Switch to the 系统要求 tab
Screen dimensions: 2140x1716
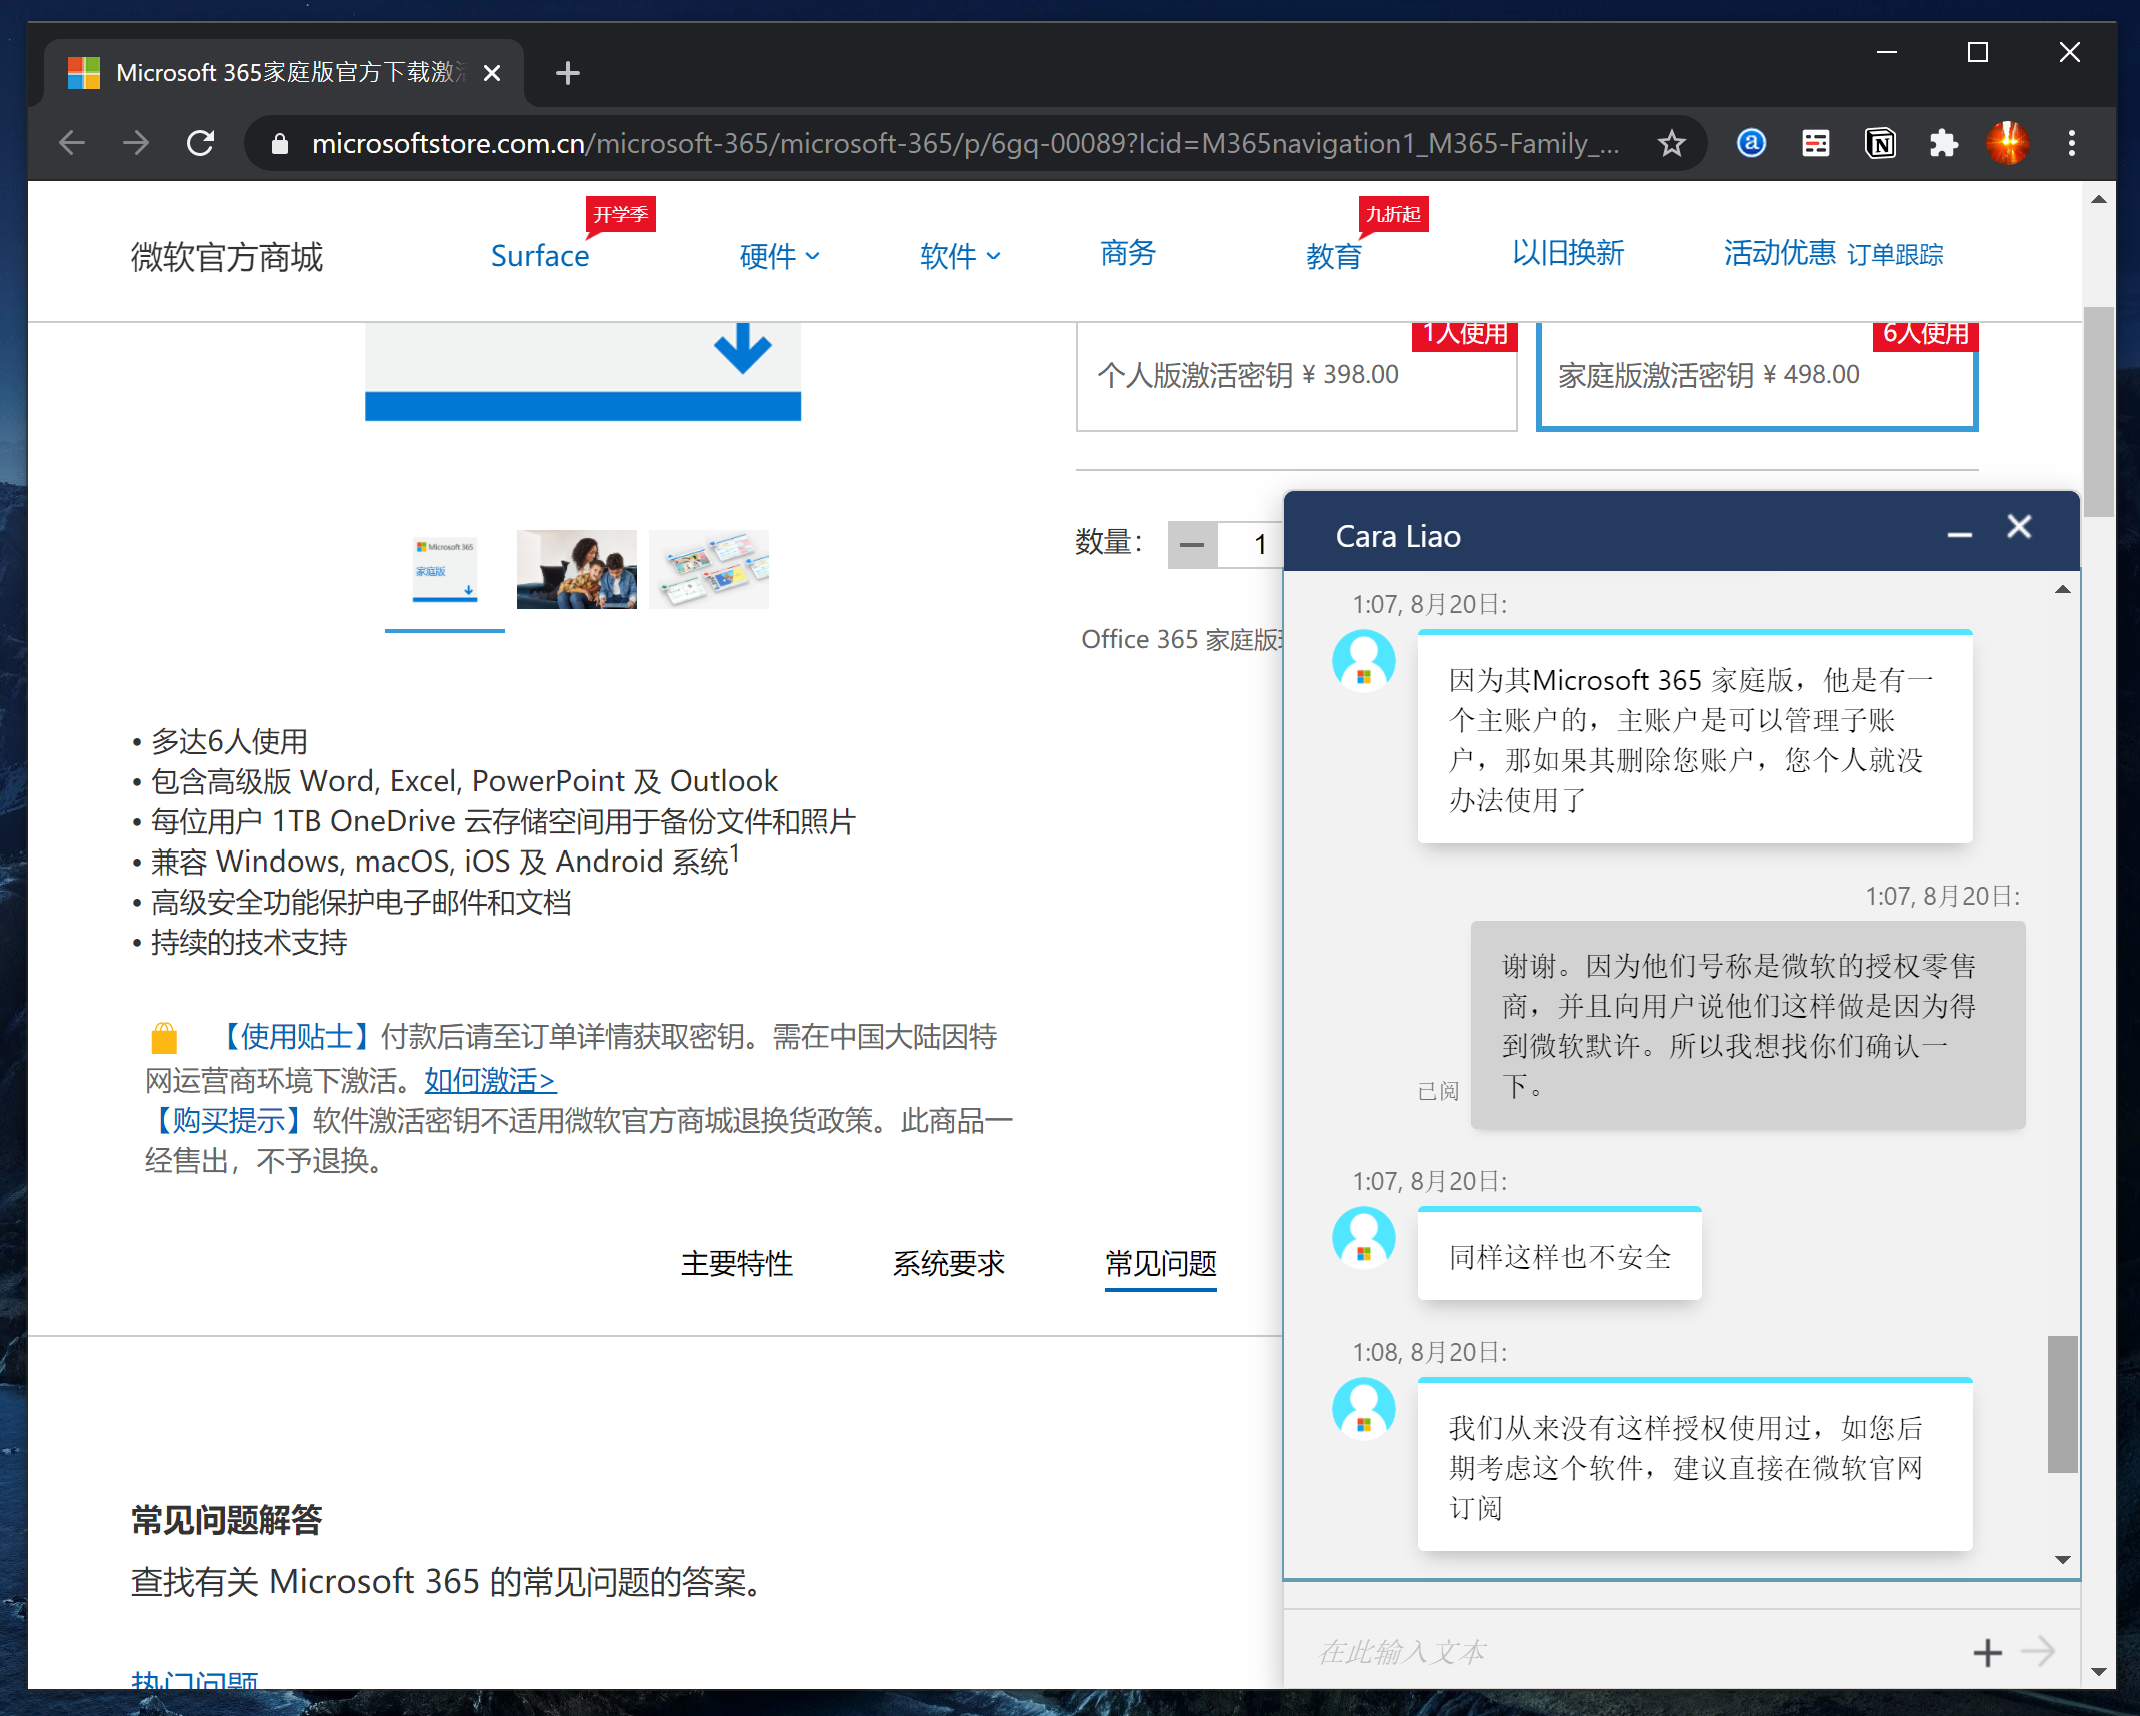coord(948,1264)
